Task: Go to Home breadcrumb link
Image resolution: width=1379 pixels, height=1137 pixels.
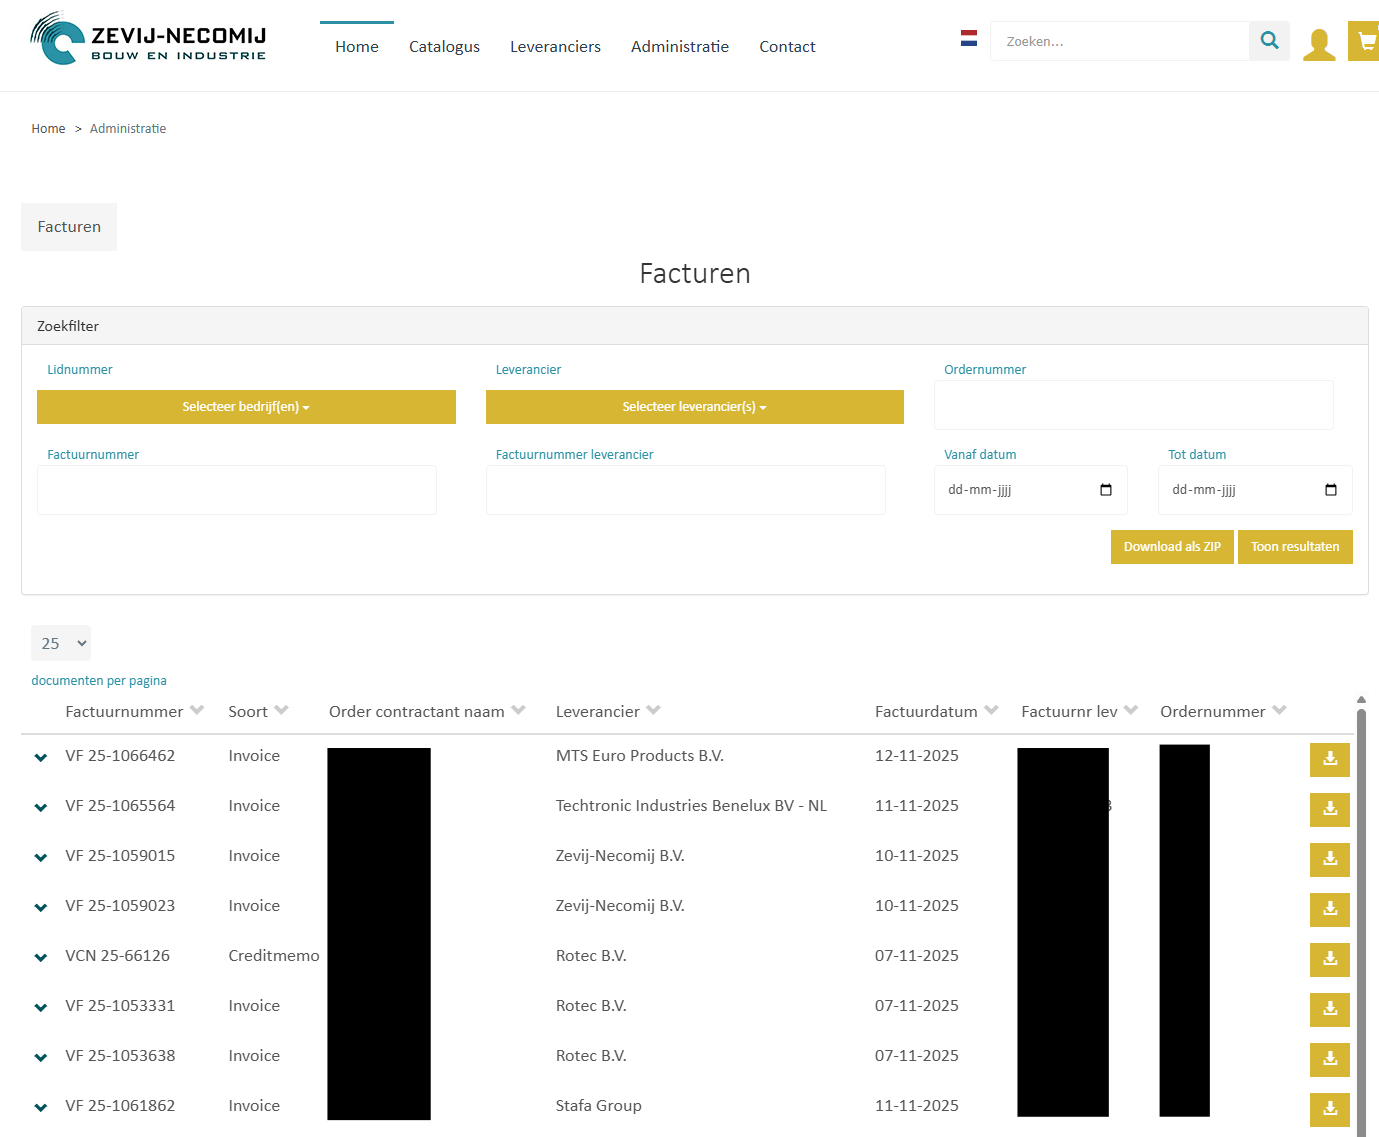Action: (x=48, y=129)
